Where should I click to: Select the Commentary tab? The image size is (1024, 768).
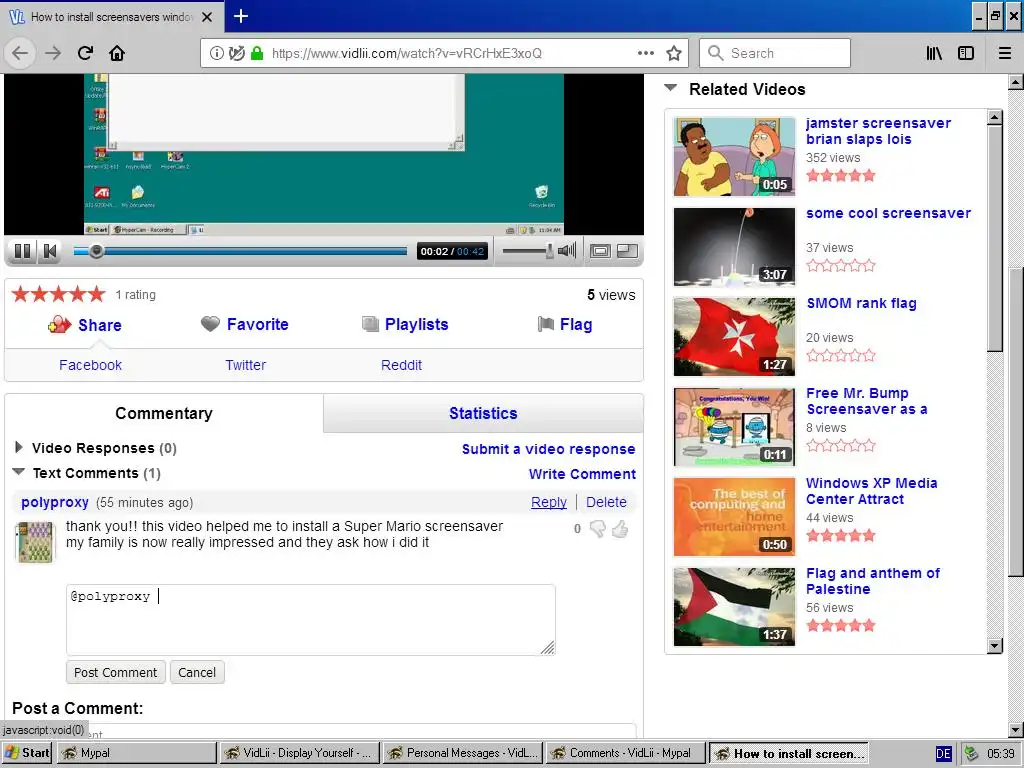click(164, 413)
